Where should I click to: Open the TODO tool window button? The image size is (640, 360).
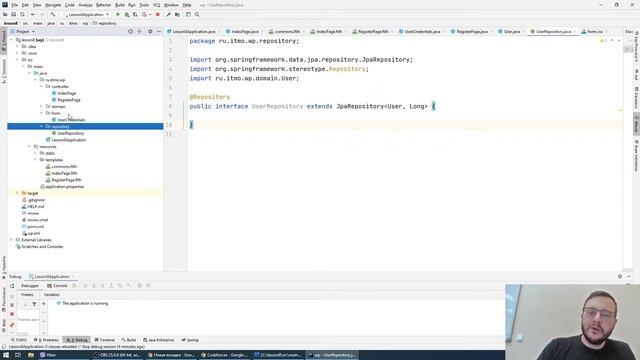pyautogui.click(x=19, y=340)
